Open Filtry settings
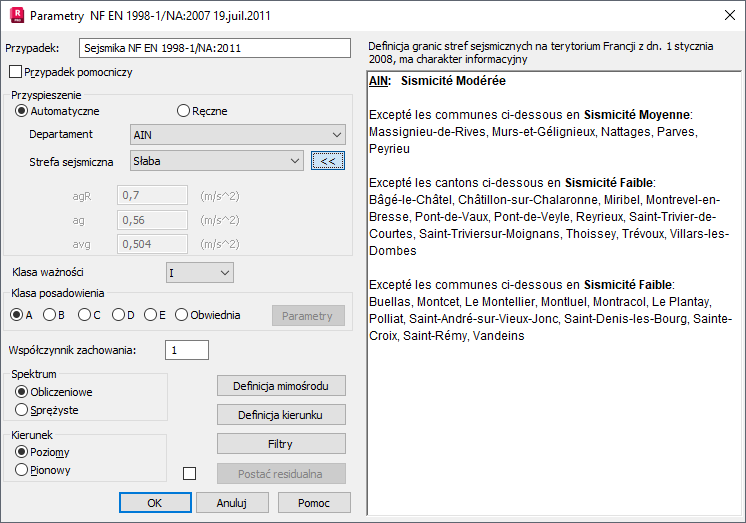The width and height of the screenshot is (746, 523). [x=281, y=444]
